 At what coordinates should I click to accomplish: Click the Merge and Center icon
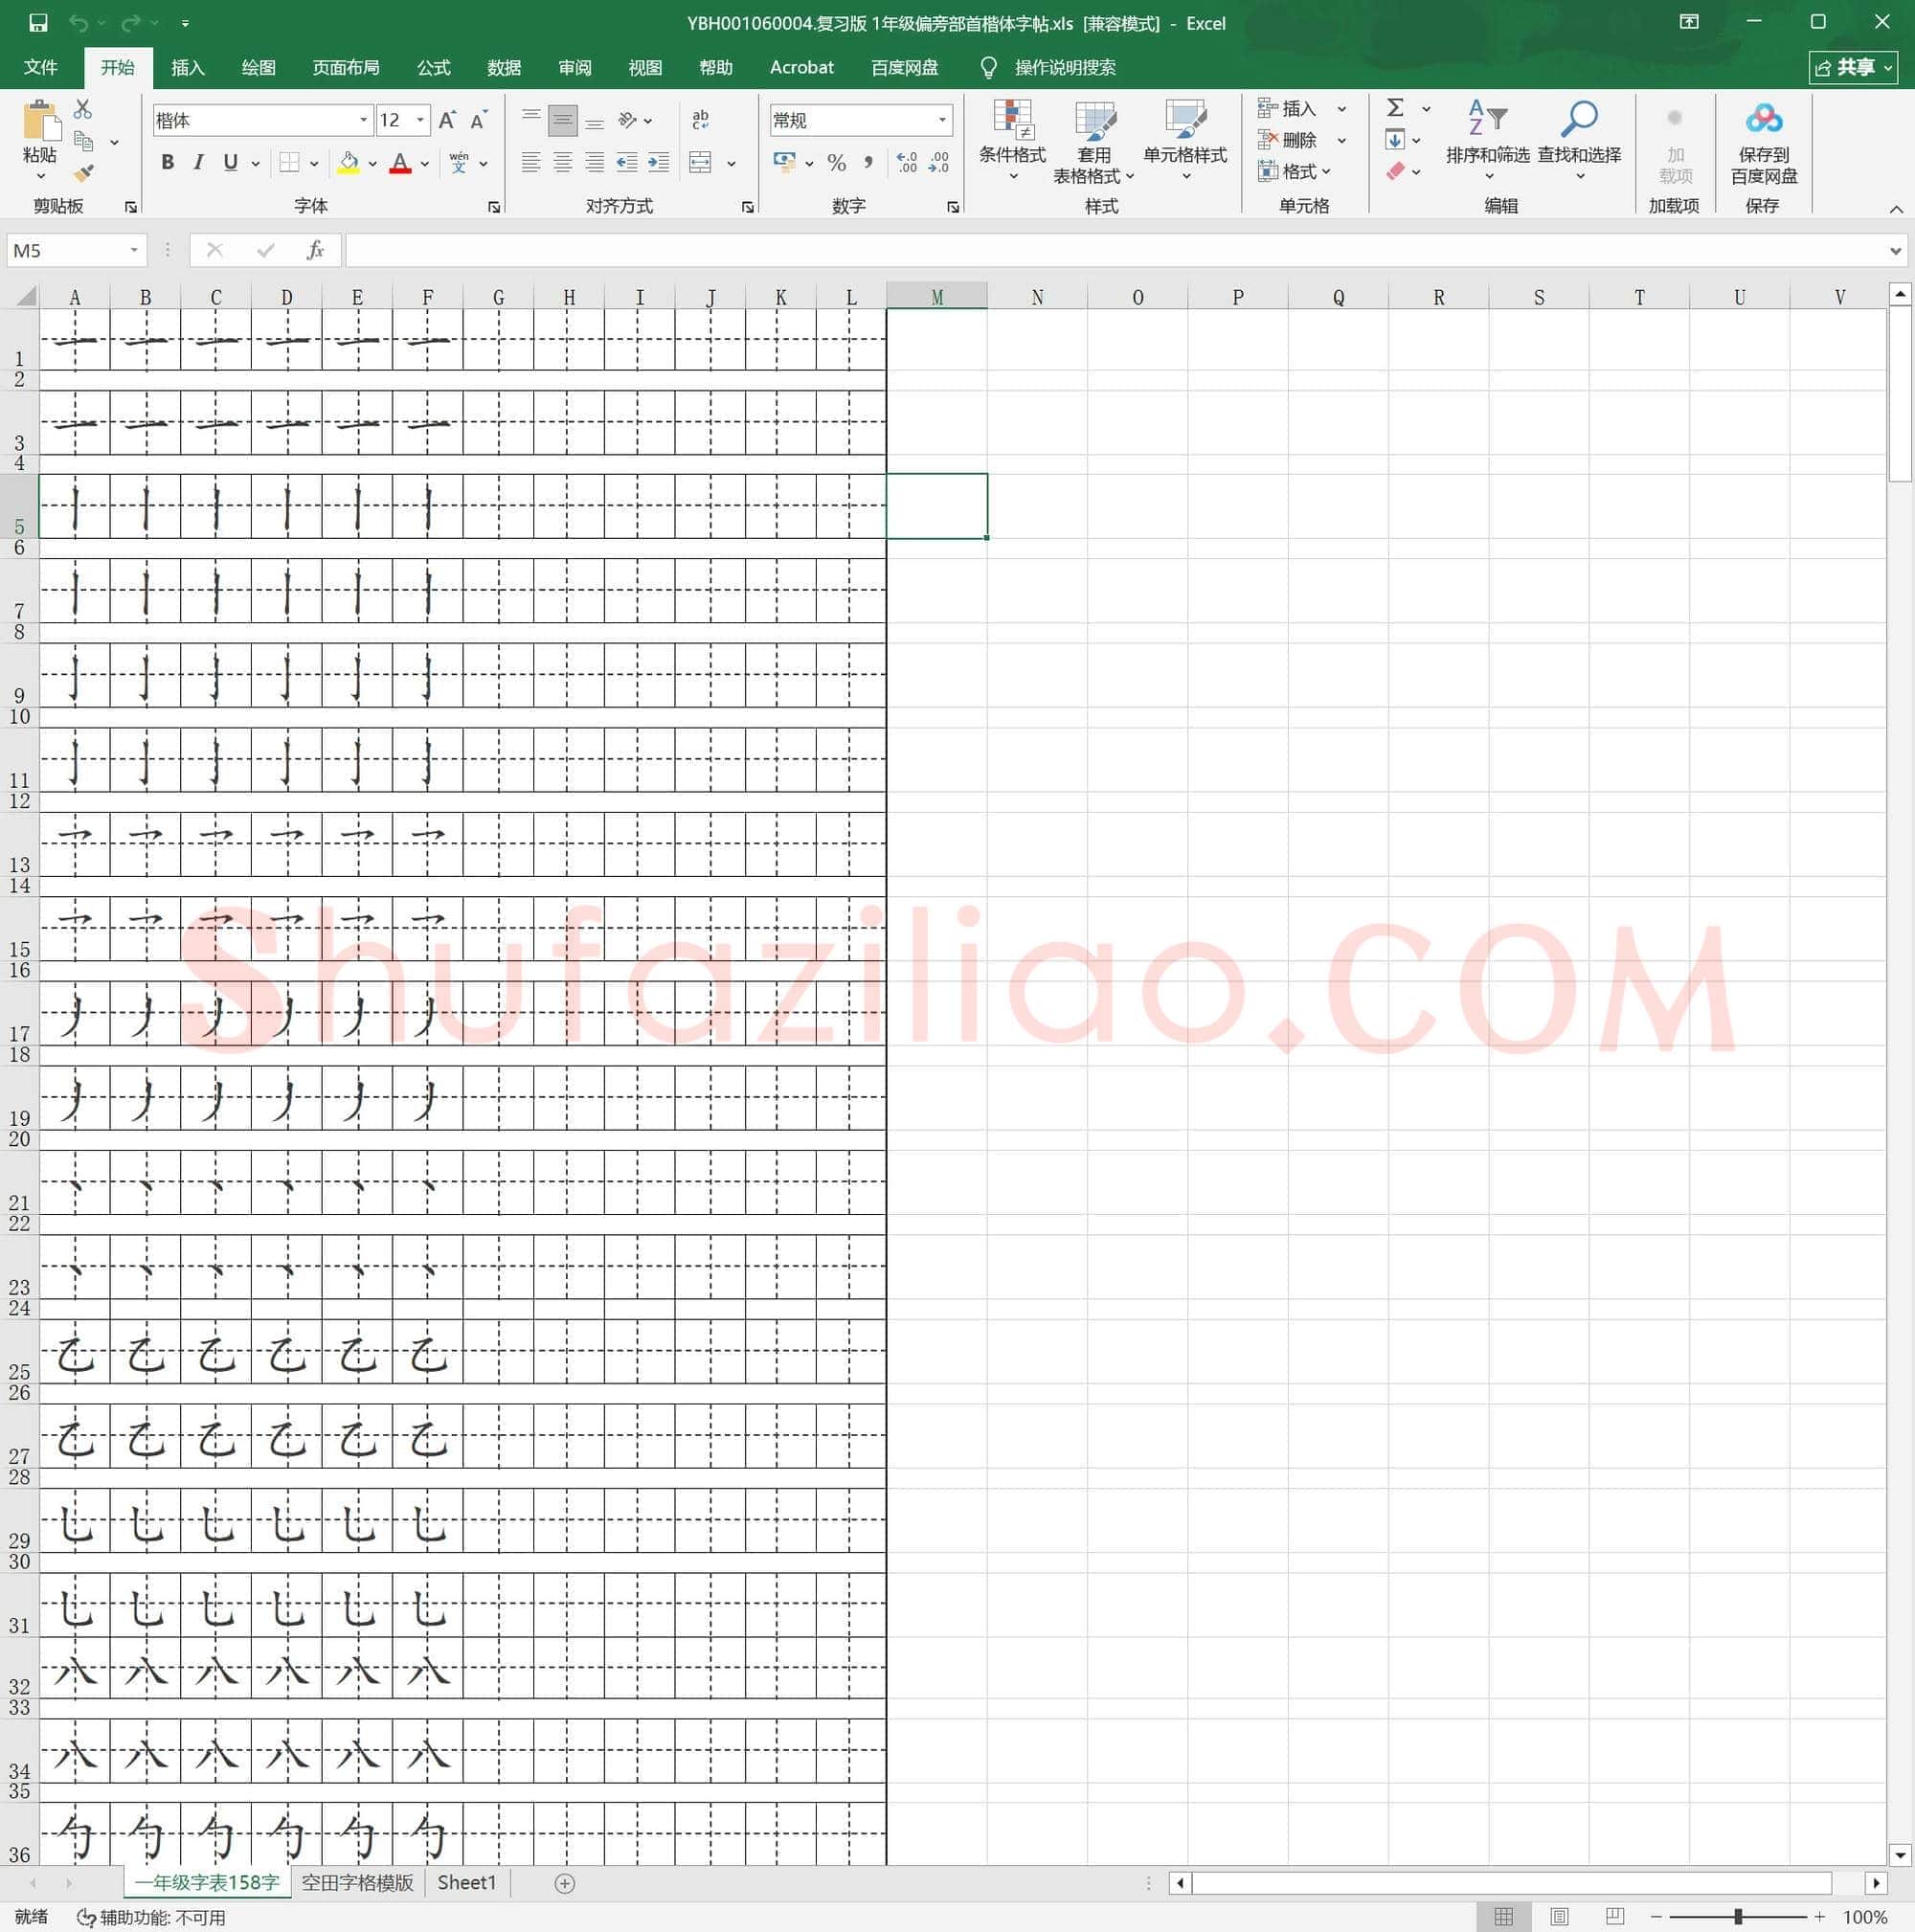click(x=700, y=163)
